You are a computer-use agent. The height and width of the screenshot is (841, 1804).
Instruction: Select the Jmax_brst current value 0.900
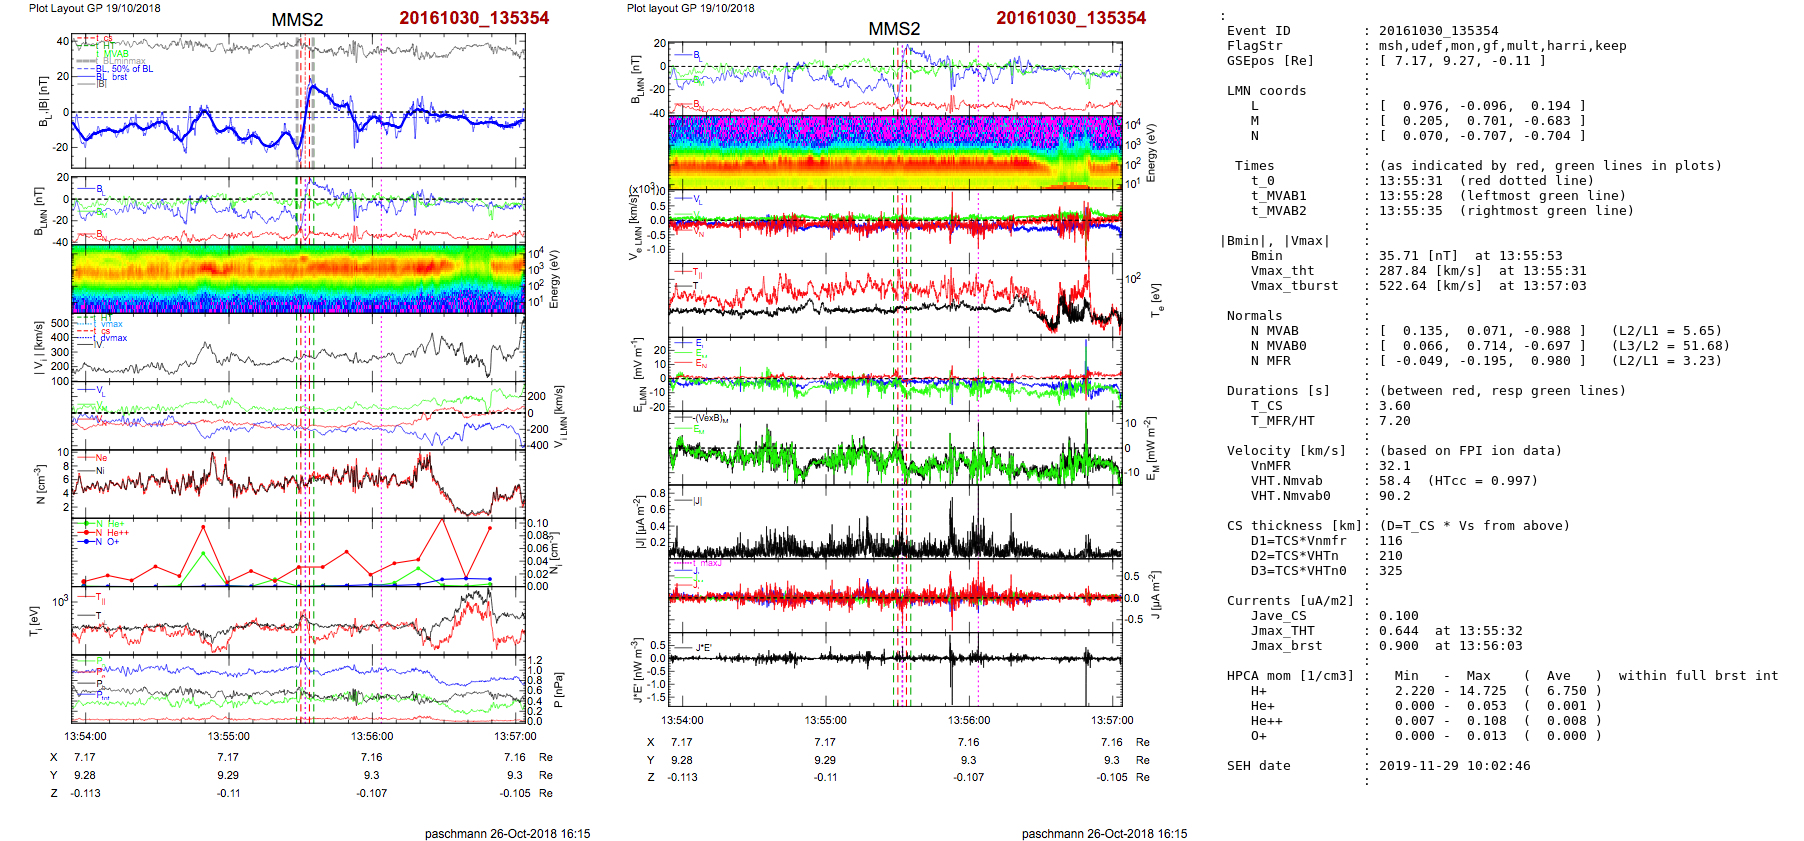point(1398,646)
